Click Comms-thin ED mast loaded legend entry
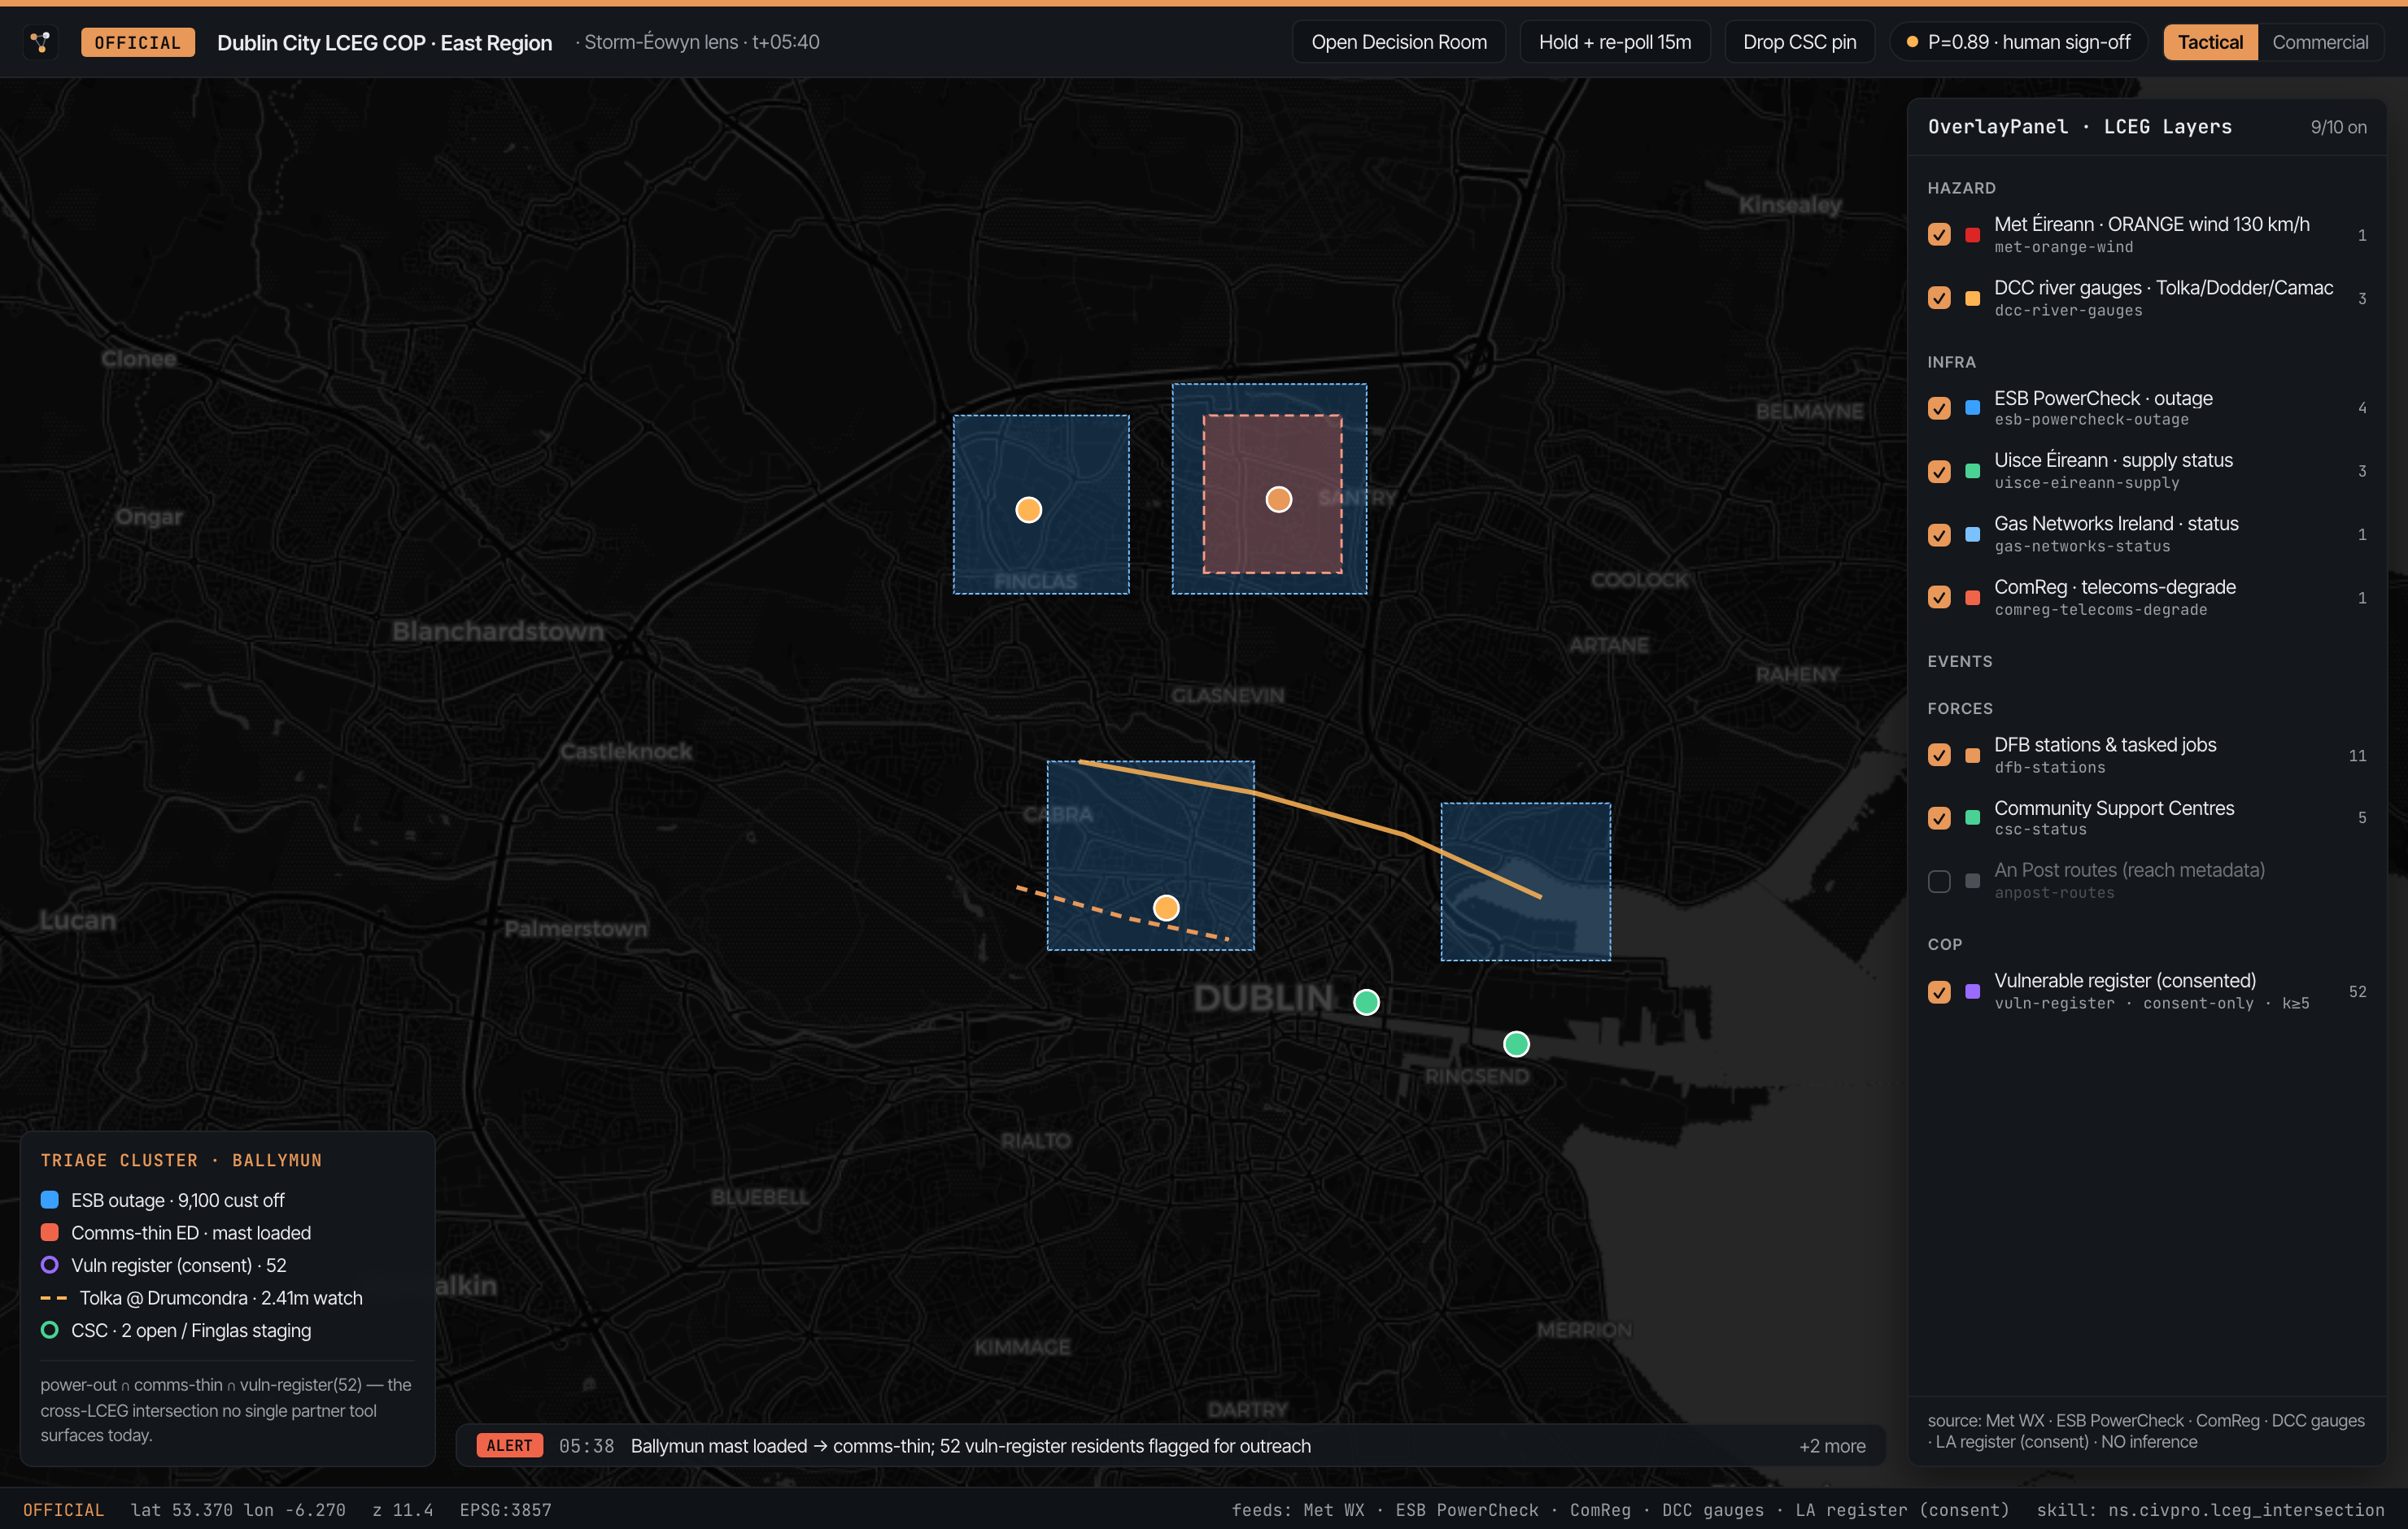2408x1529 pixels. coord(176,1233)
